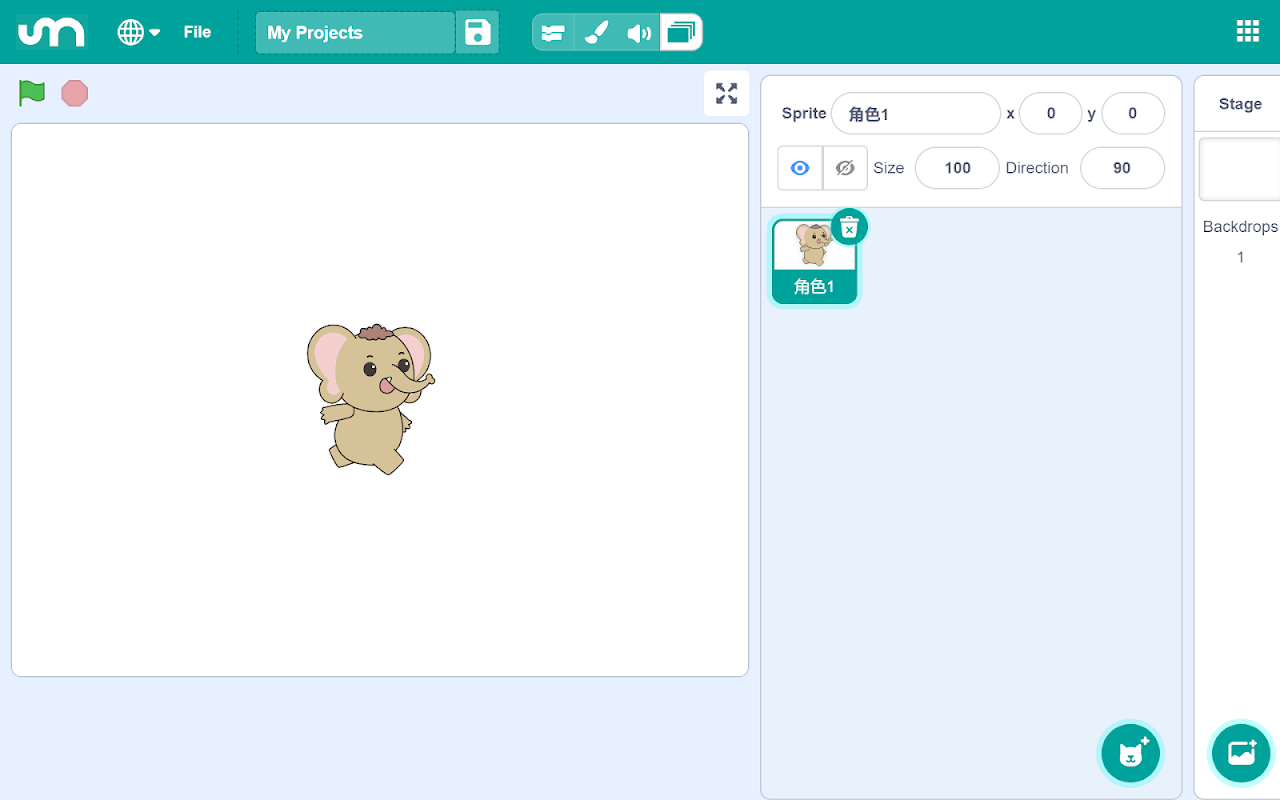
Task: Switch to the code blocks tab
Action: [553, 33]
